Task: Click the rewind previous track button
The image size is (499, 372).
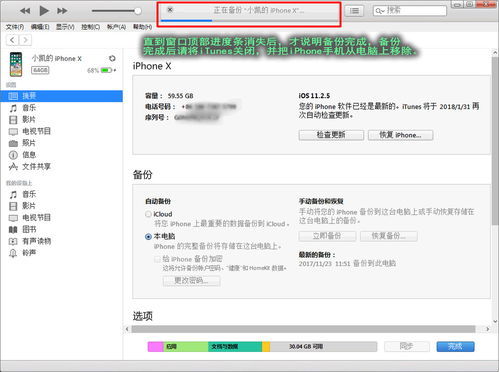Action: (x=25, y=11)
